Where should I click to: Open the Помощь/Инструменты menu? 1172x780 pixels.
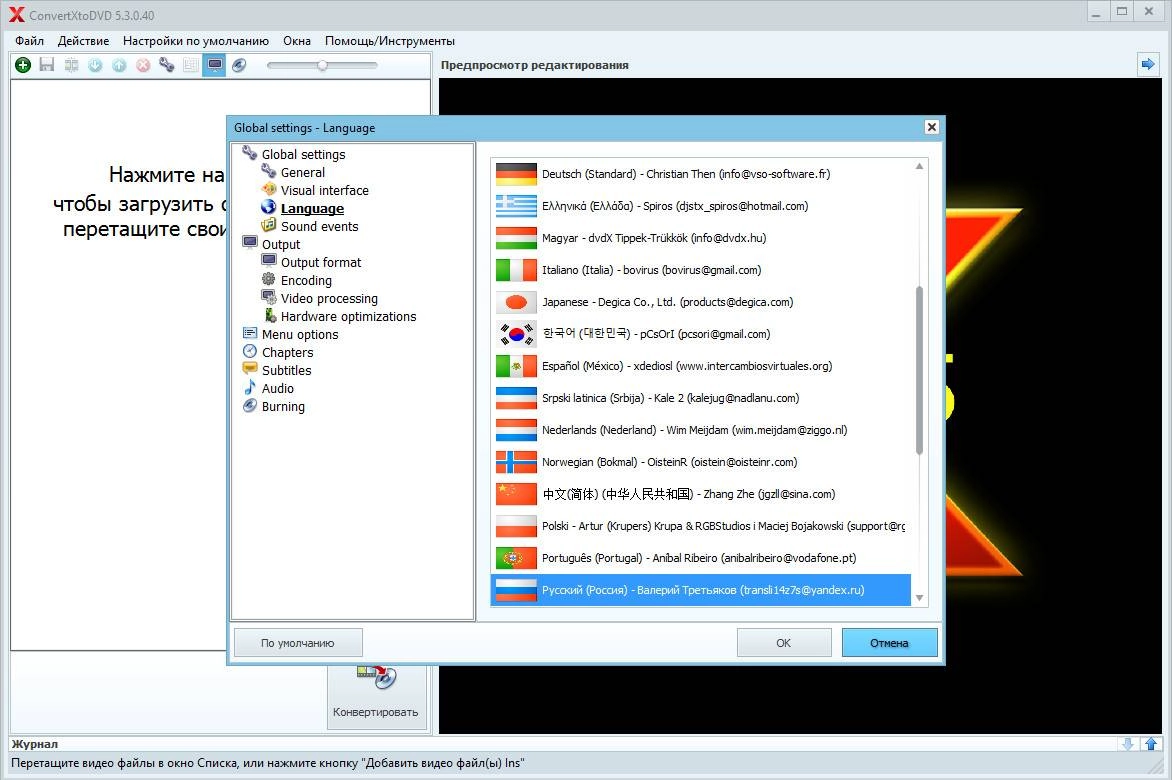pyautogui.click(x=389, y=41)
